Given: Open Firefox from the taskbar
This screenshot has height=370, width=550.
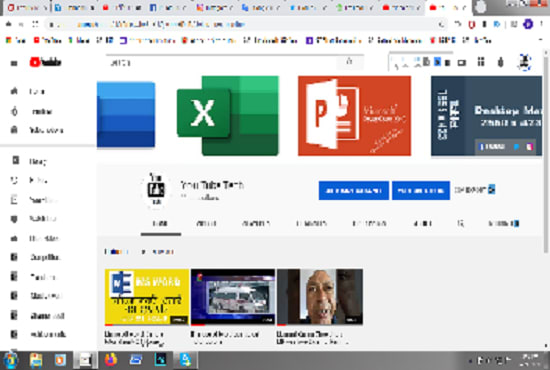Looking at the screenshot, I should [110, 360].
